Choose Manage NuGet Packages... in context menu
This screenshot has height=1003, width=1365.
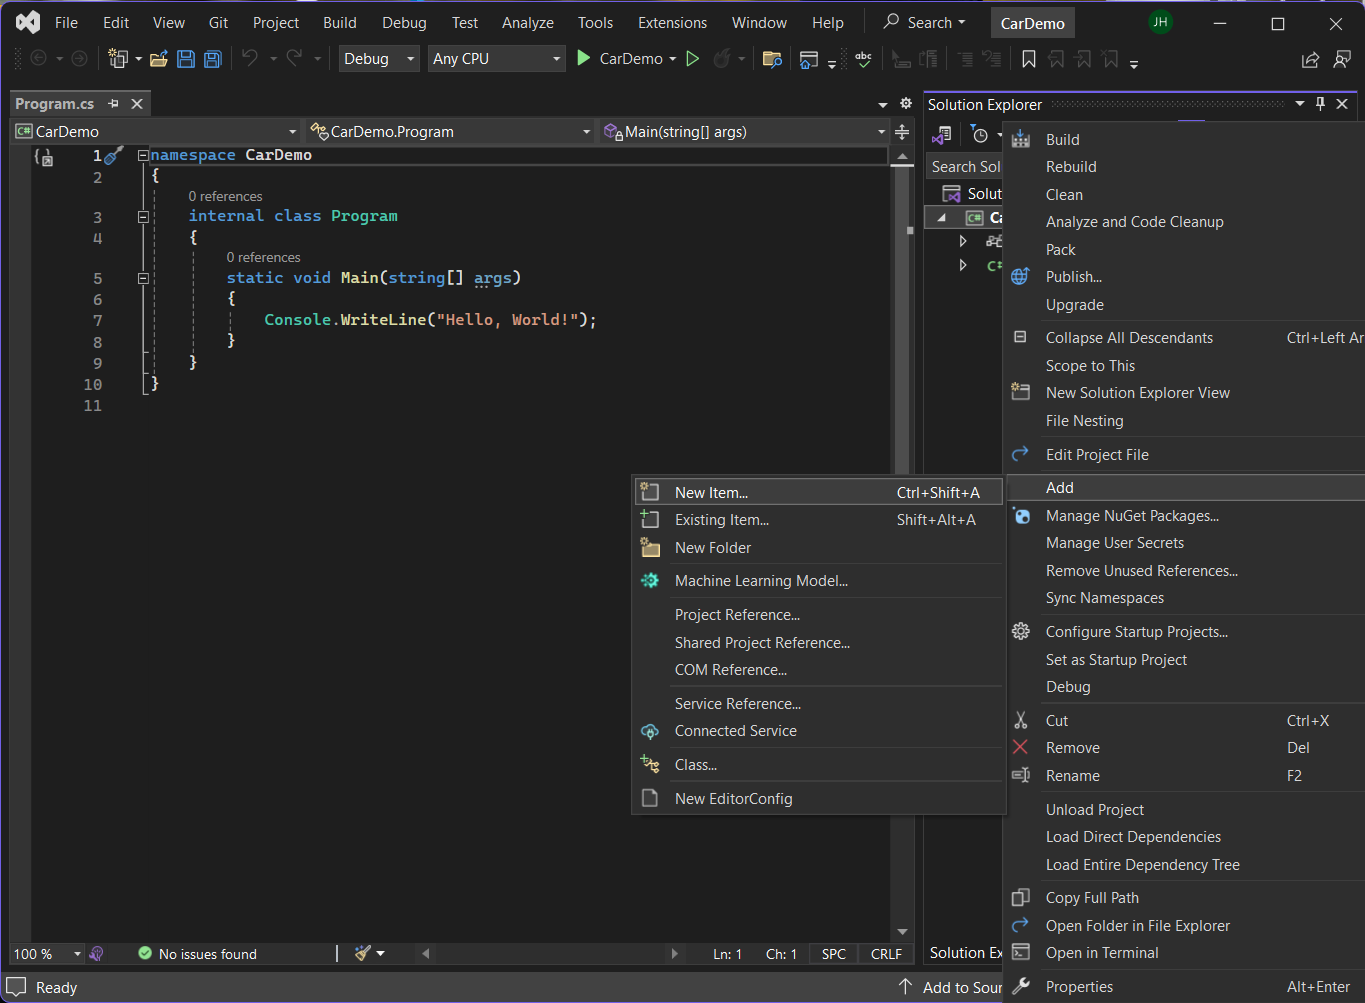[x=1132, y=516]
